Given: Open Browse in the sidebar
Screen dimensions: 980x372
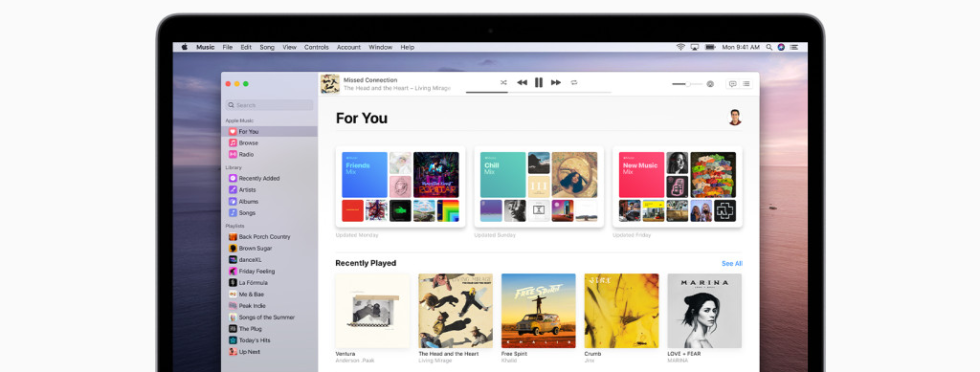Looking at the screenshot, I should [x=270, y=143].
